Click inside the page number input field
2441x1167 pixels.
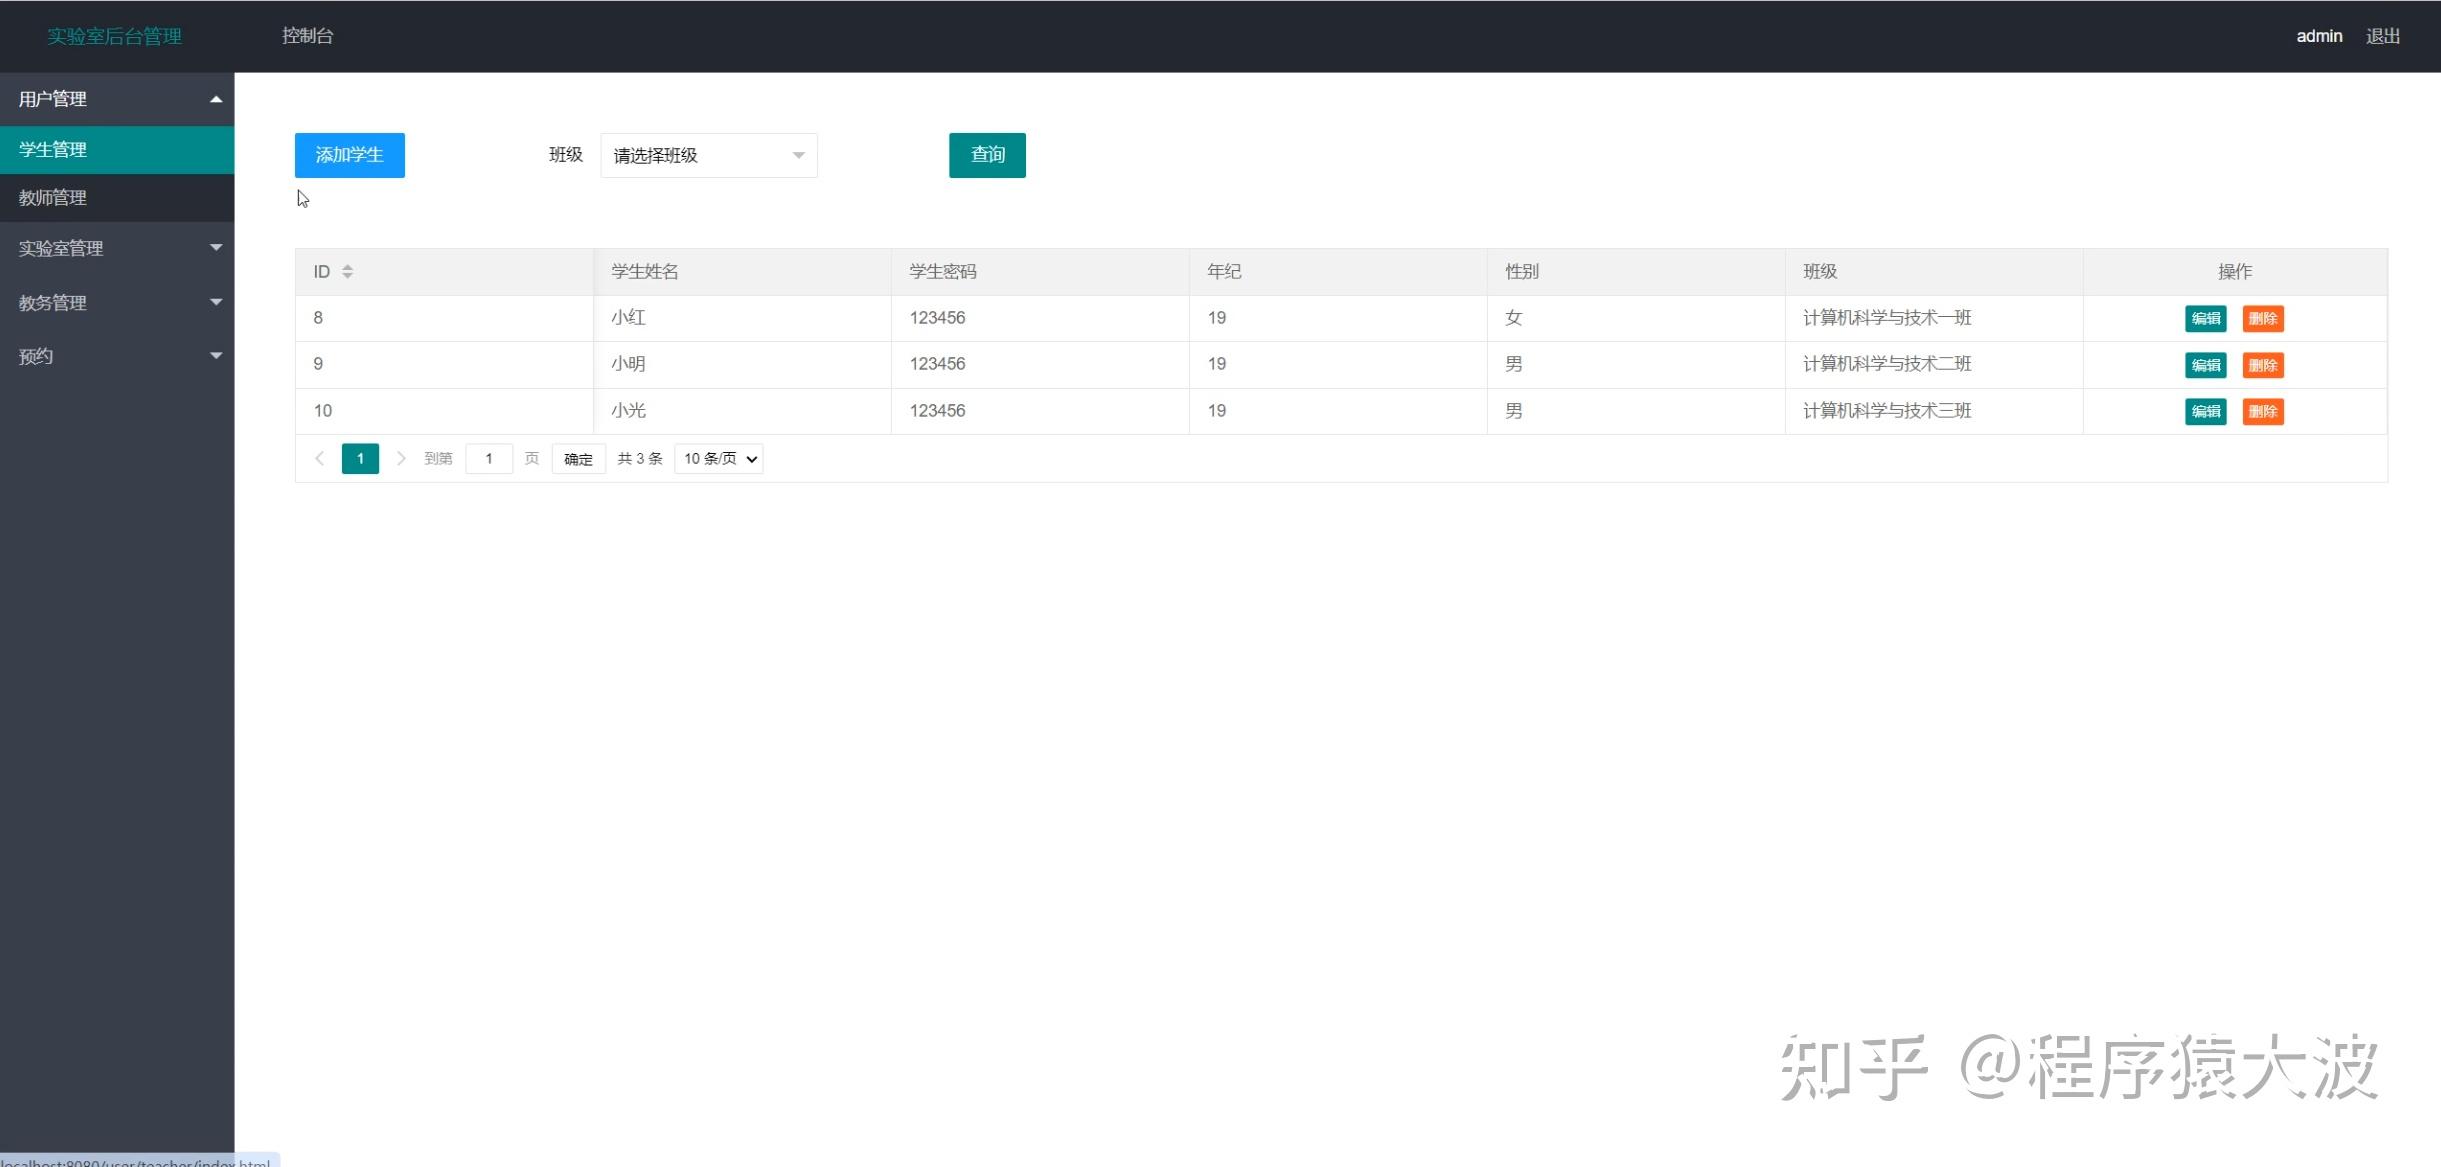489,458
